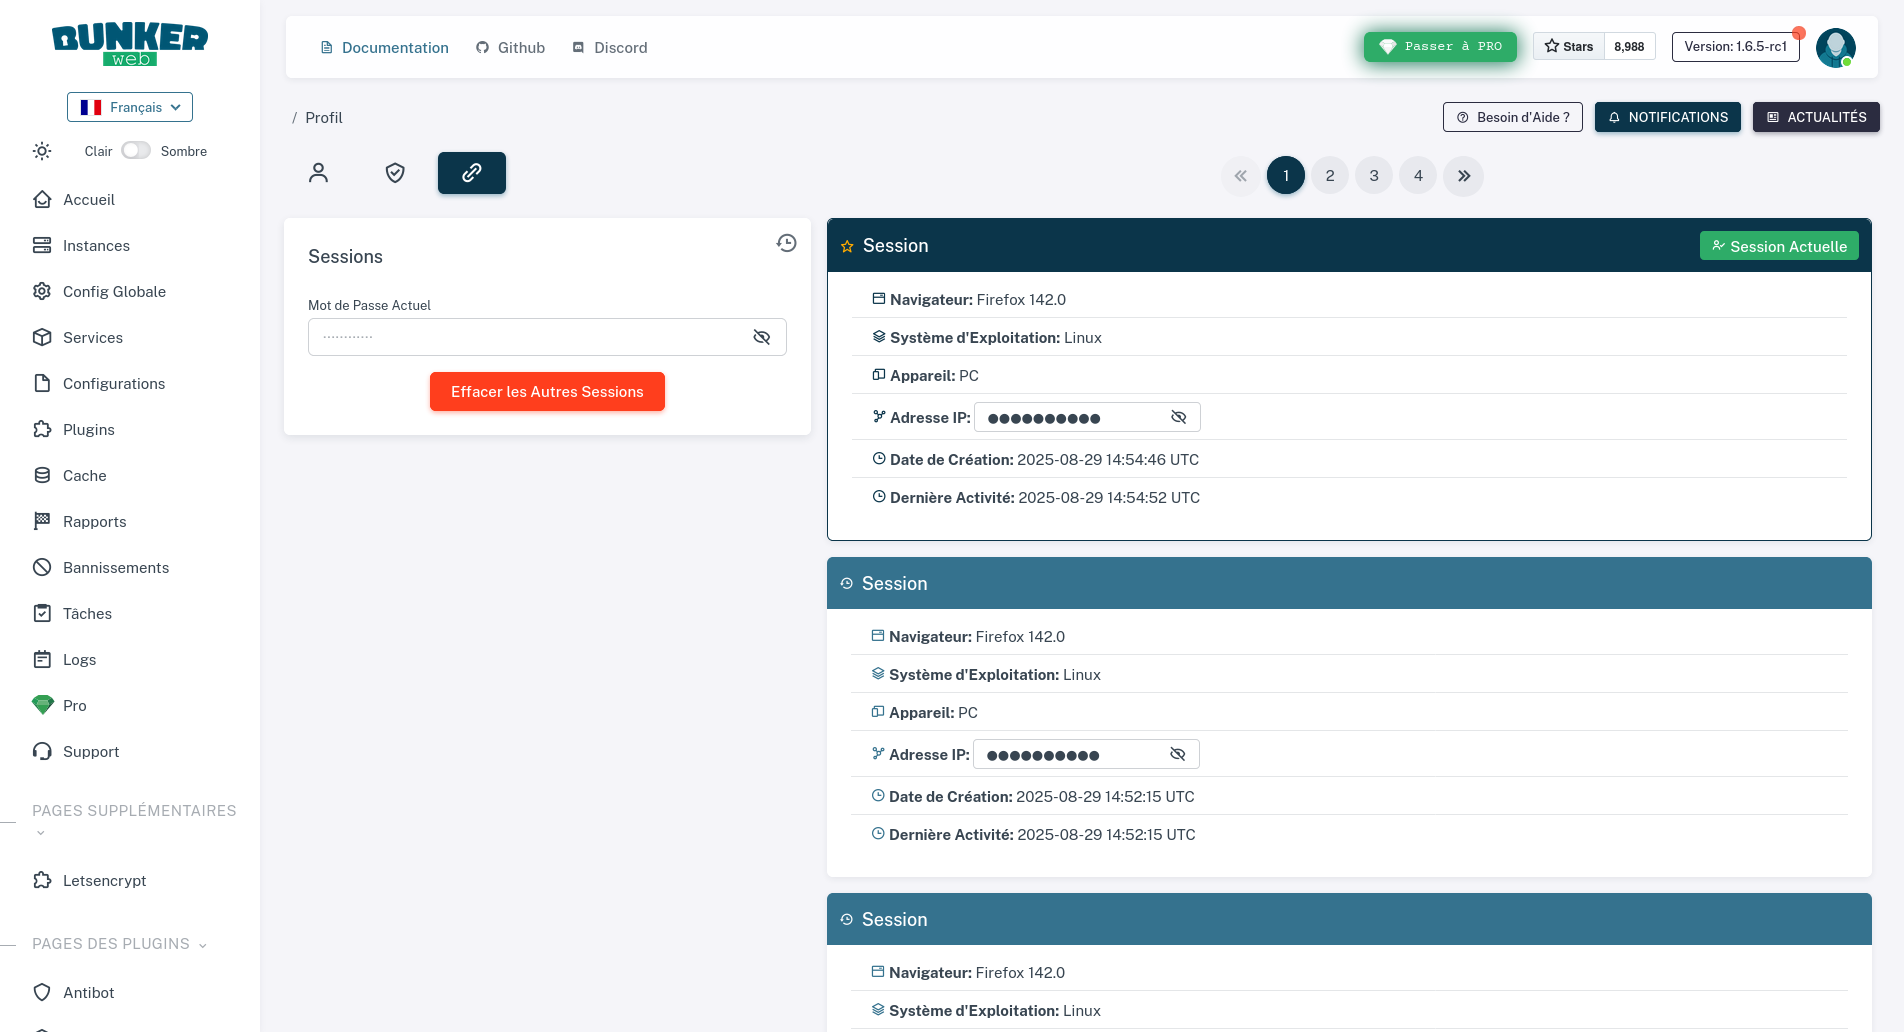Open the security shield tab icon
This screenshot has height=1032, width=1904.
[395, 173]
